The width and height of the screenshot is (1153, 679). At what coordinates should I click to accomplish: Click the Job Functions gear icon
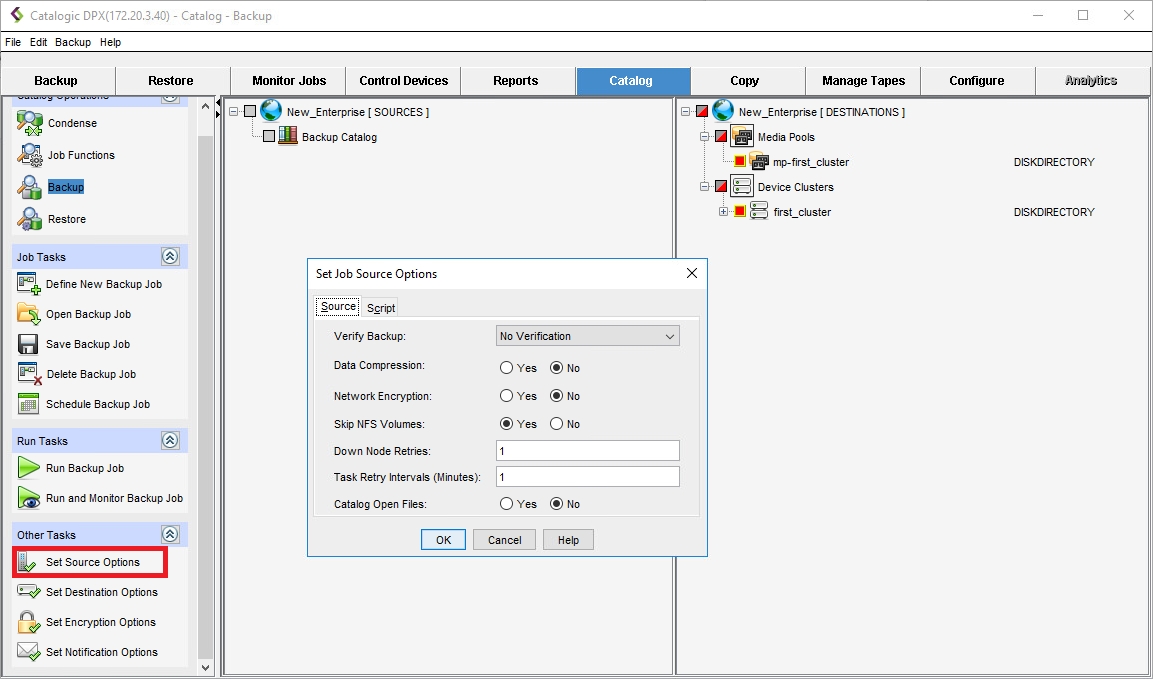click(x=29, y=155)
